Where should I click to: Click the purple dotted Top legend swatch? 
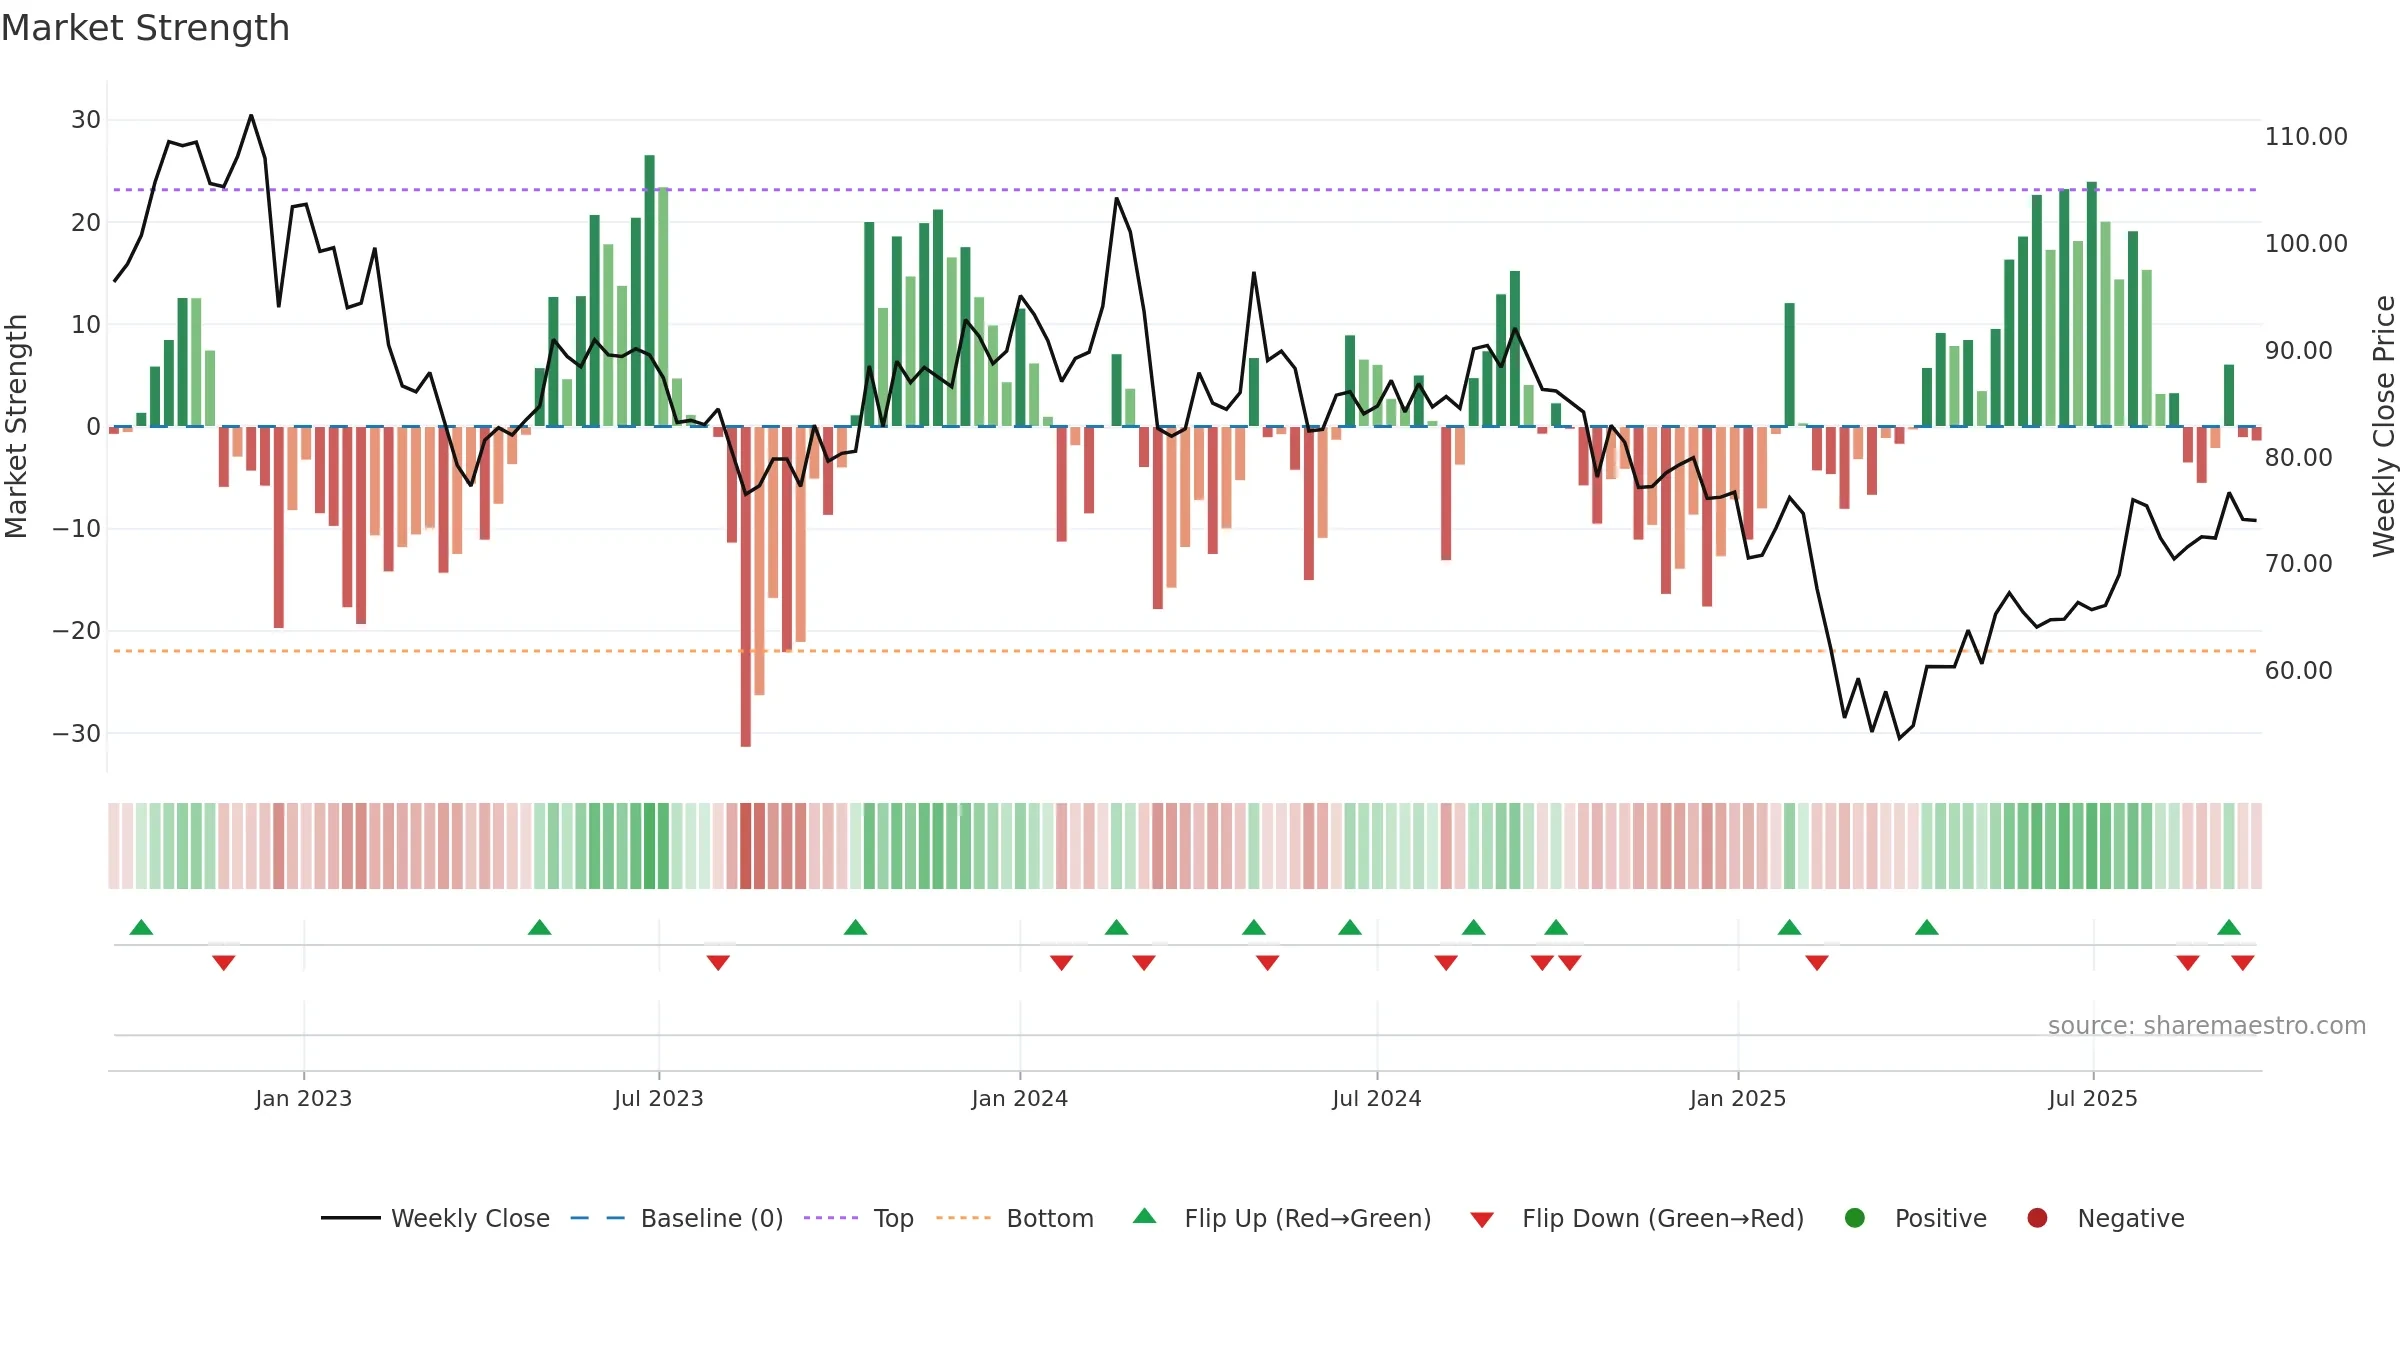pos(830,1218)
